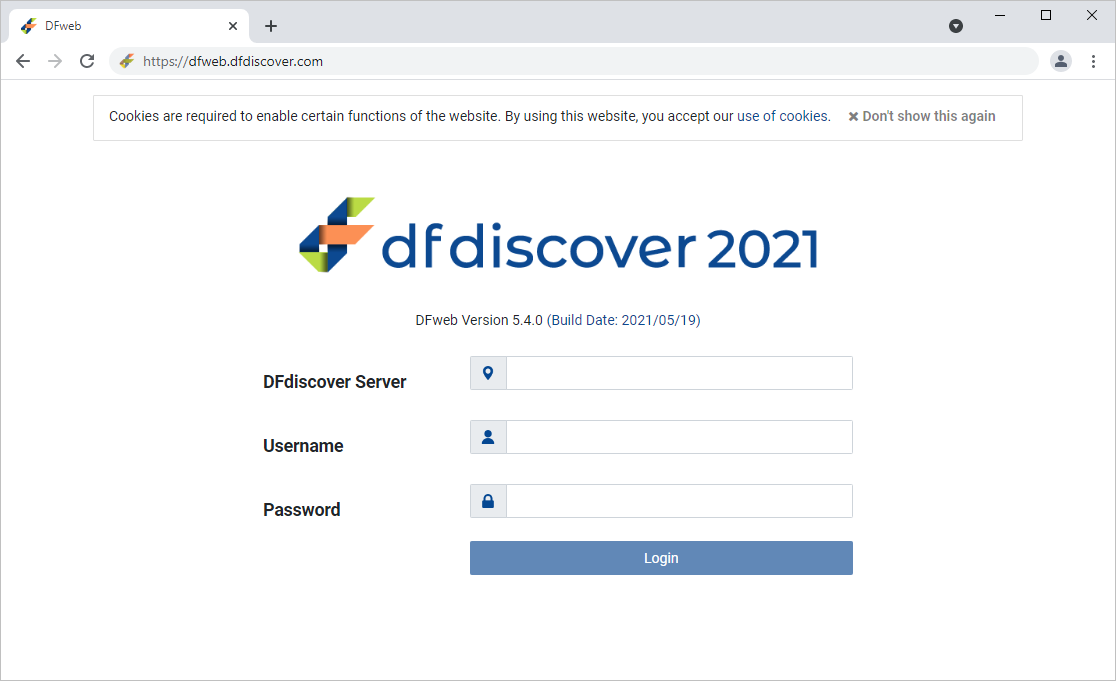Click the Username label
The image size is (1116, 681).
(303, 446)
